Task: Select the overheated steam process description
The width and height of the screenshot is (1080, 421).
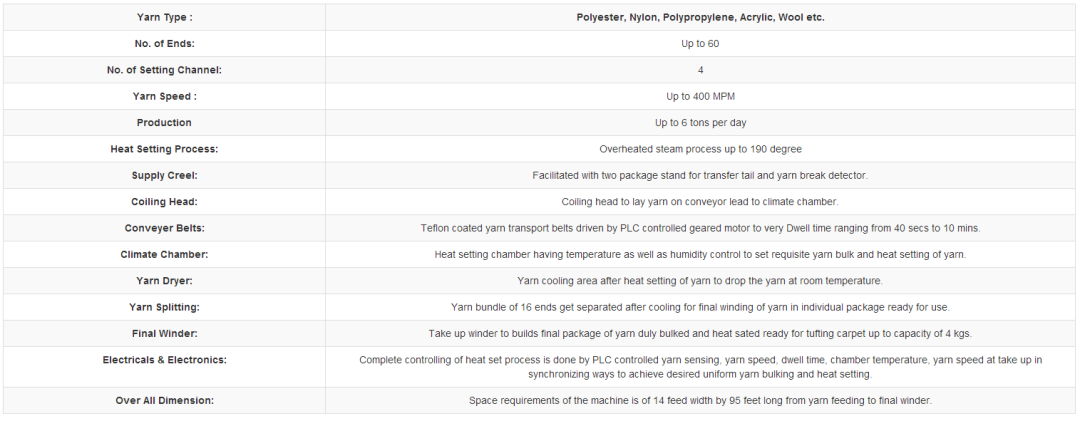Action: [x=700, y=149]
